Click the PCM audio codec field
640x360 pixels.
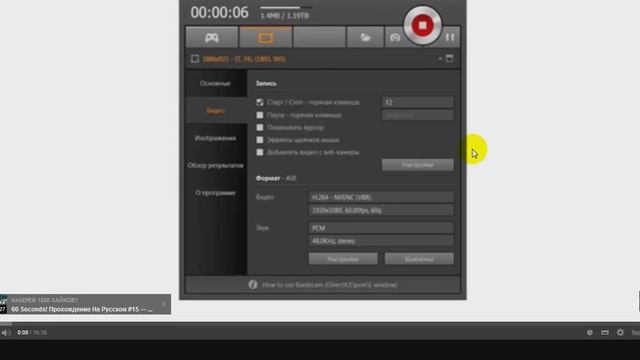click(381, 228)
